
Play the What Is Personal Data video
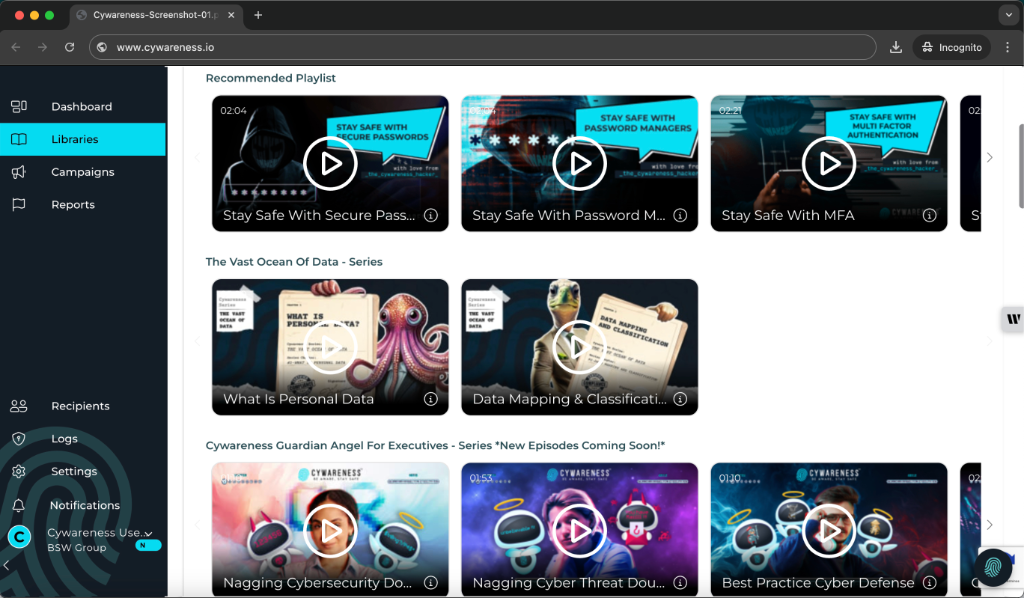[x=330, y=347]
